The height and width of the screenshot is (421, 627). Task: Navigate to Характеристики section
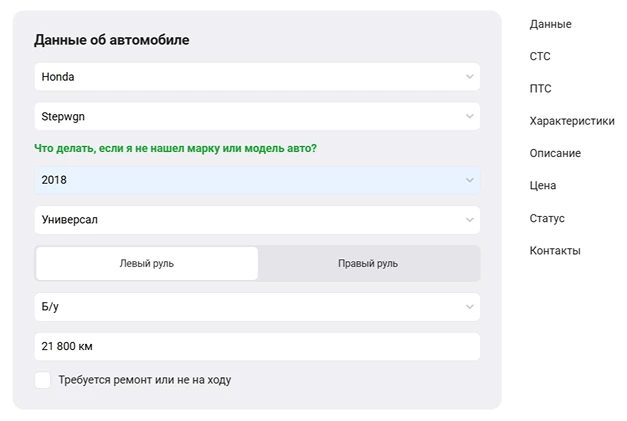click(572, 121)
